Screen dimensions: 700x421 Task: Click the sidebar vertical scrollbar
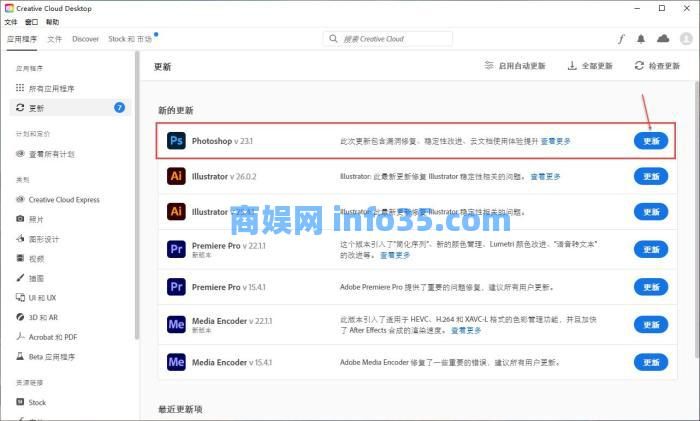coord(137,196)
